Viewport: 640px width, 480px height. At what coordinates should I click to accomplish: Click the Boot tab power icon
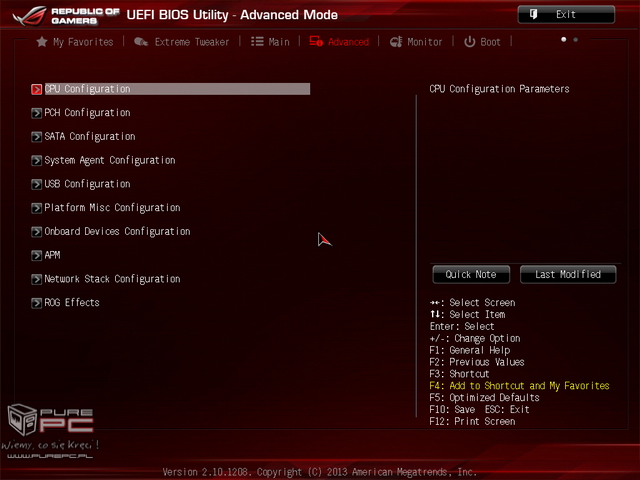pos(470,42)
